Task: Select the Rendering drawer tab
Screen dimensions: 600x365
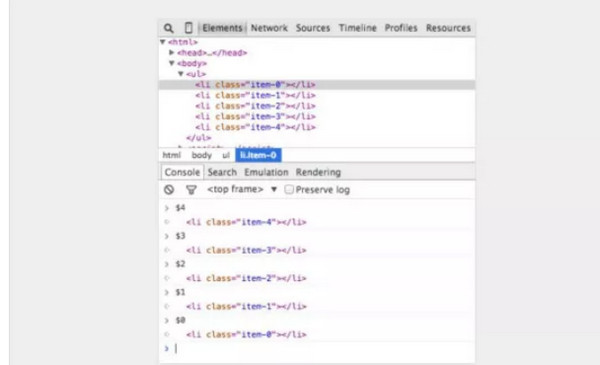Action: 318,172
